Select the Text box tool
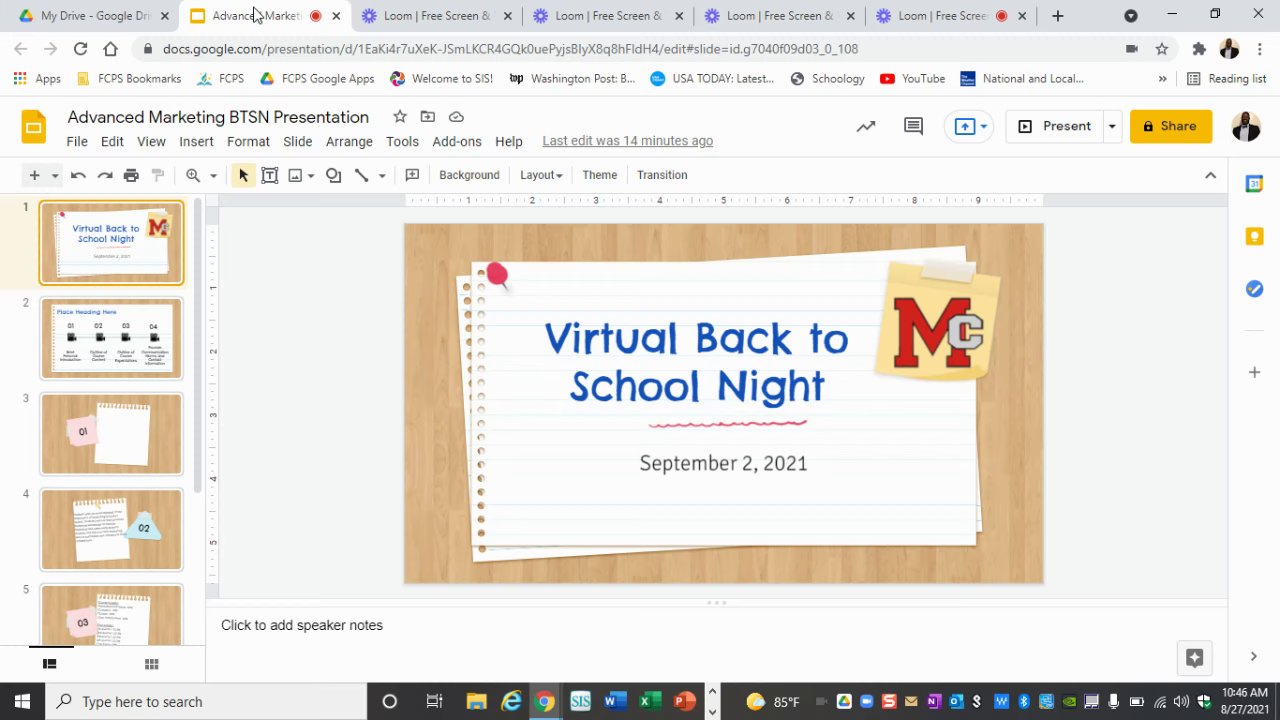 (x=270, y=175)
